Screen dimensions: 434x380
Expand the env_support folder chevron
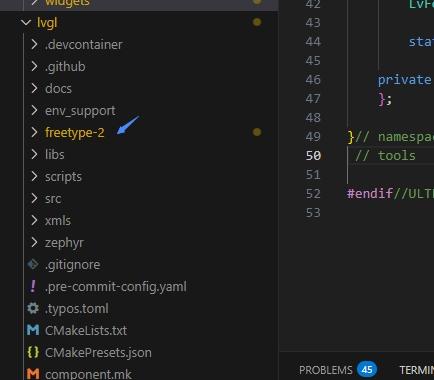pos(34,110)
